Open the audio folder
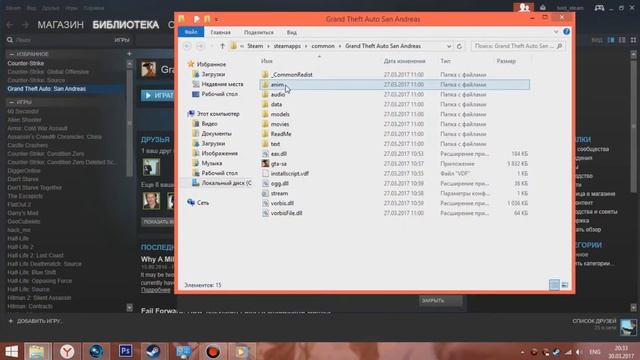This screenshot has height=360, width=640. (x=278, y=94)
